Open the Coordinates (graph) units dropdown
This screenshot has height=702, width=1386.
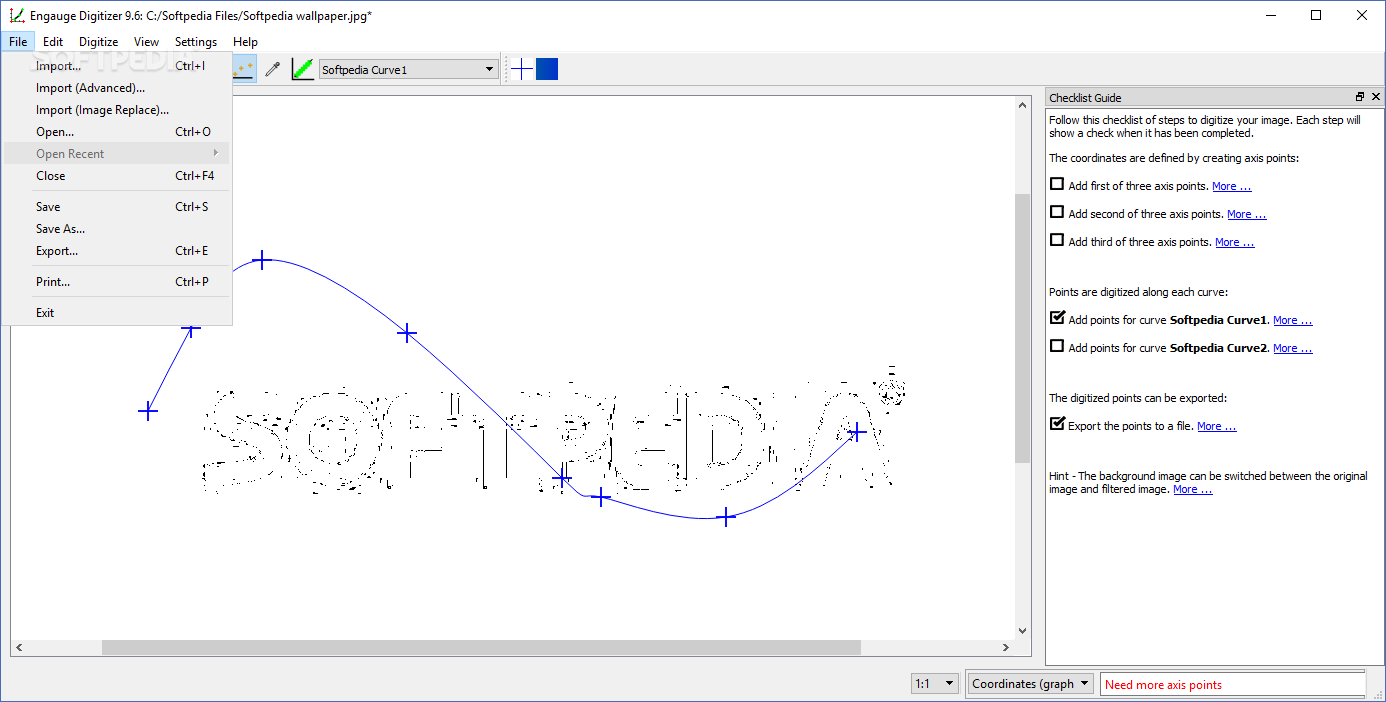click(x=1031, y=684)
